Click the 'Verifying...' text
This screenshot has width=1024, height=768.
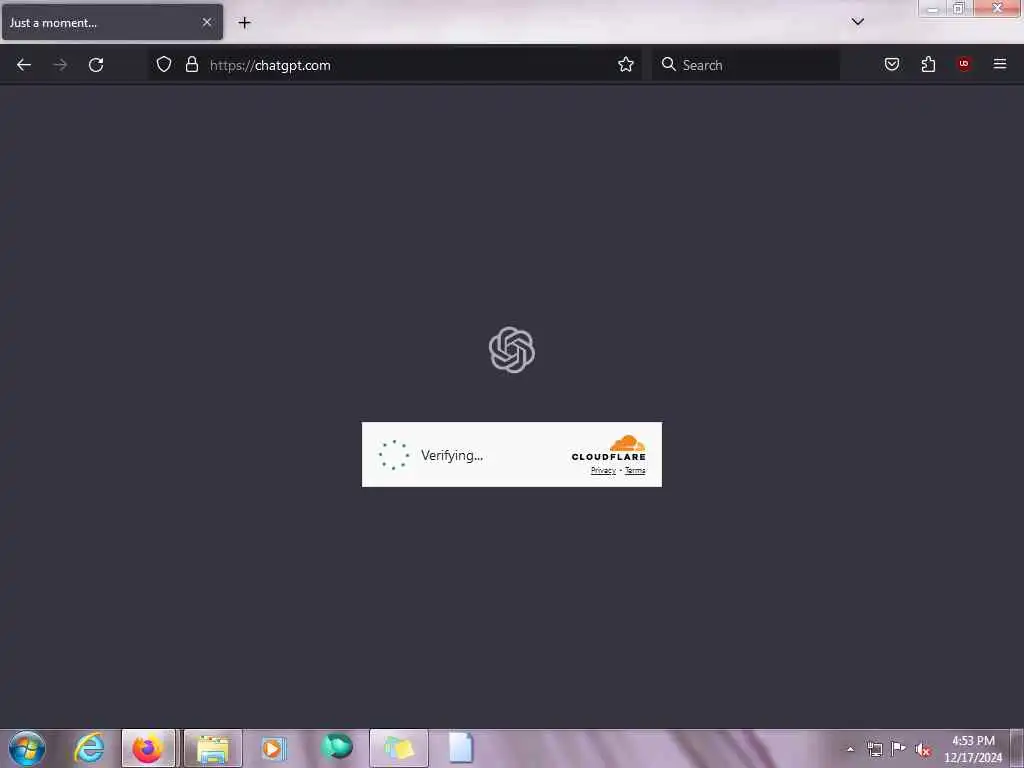pyautogui.click(x=452, y=455)
